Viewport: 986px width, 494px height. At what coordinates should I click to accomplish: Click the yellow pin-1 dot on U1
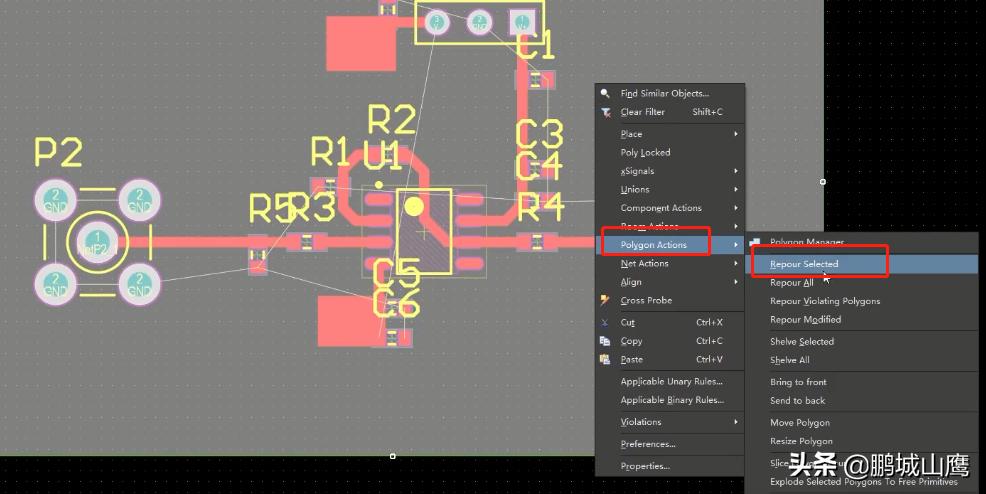pyautogui.click(x=413, y=206)
